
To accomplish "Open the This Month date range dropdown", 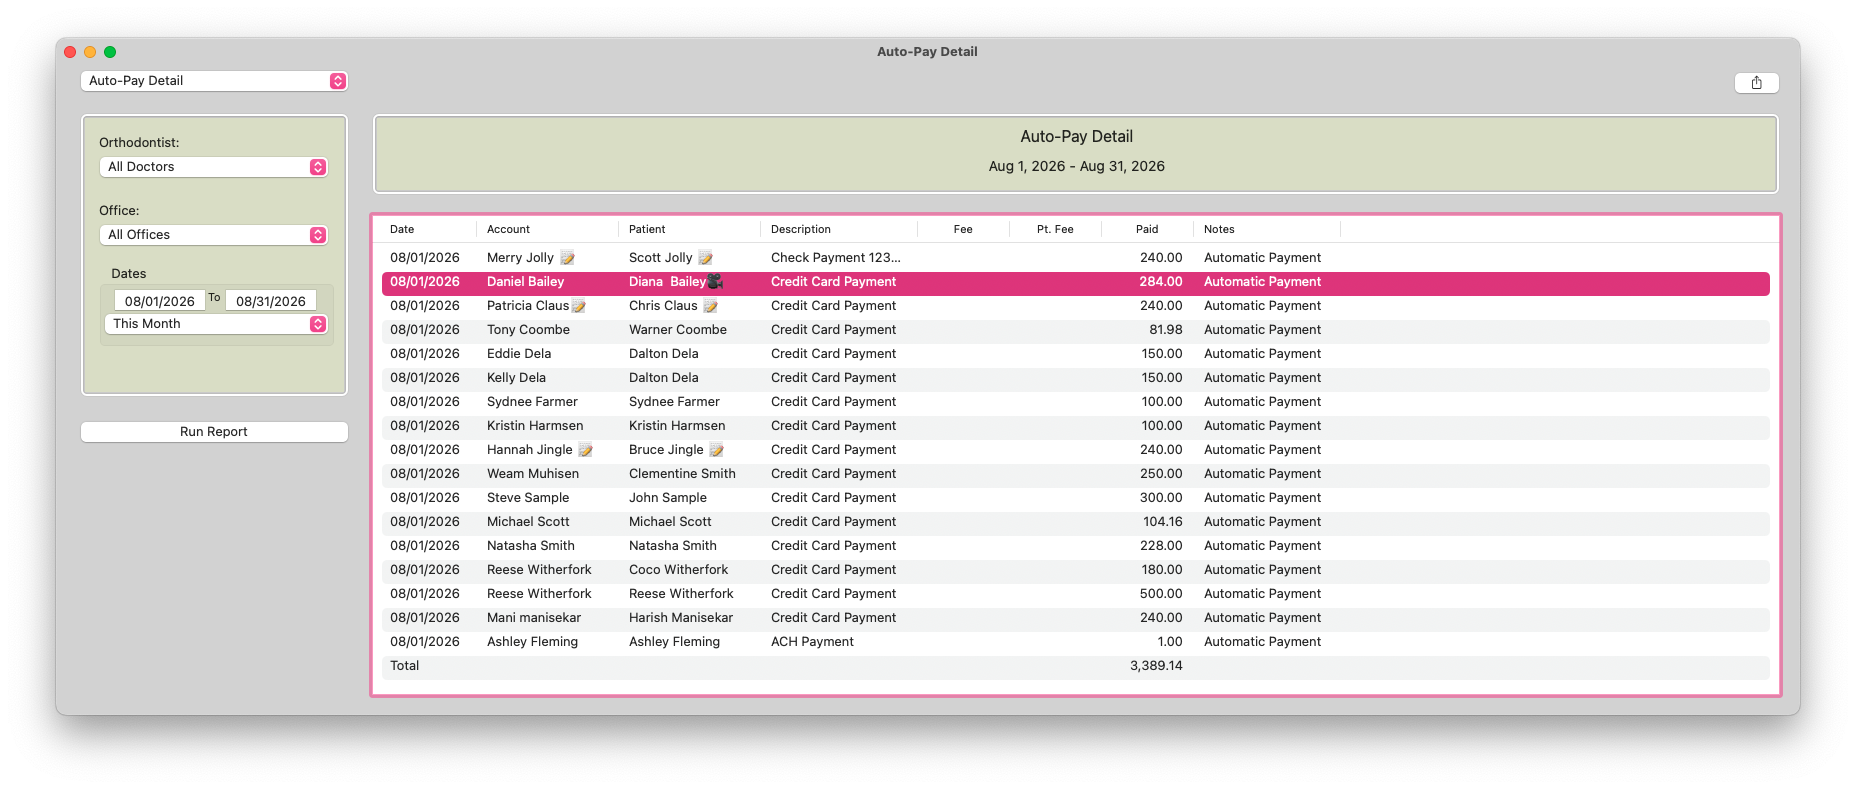I will point(216,324).
